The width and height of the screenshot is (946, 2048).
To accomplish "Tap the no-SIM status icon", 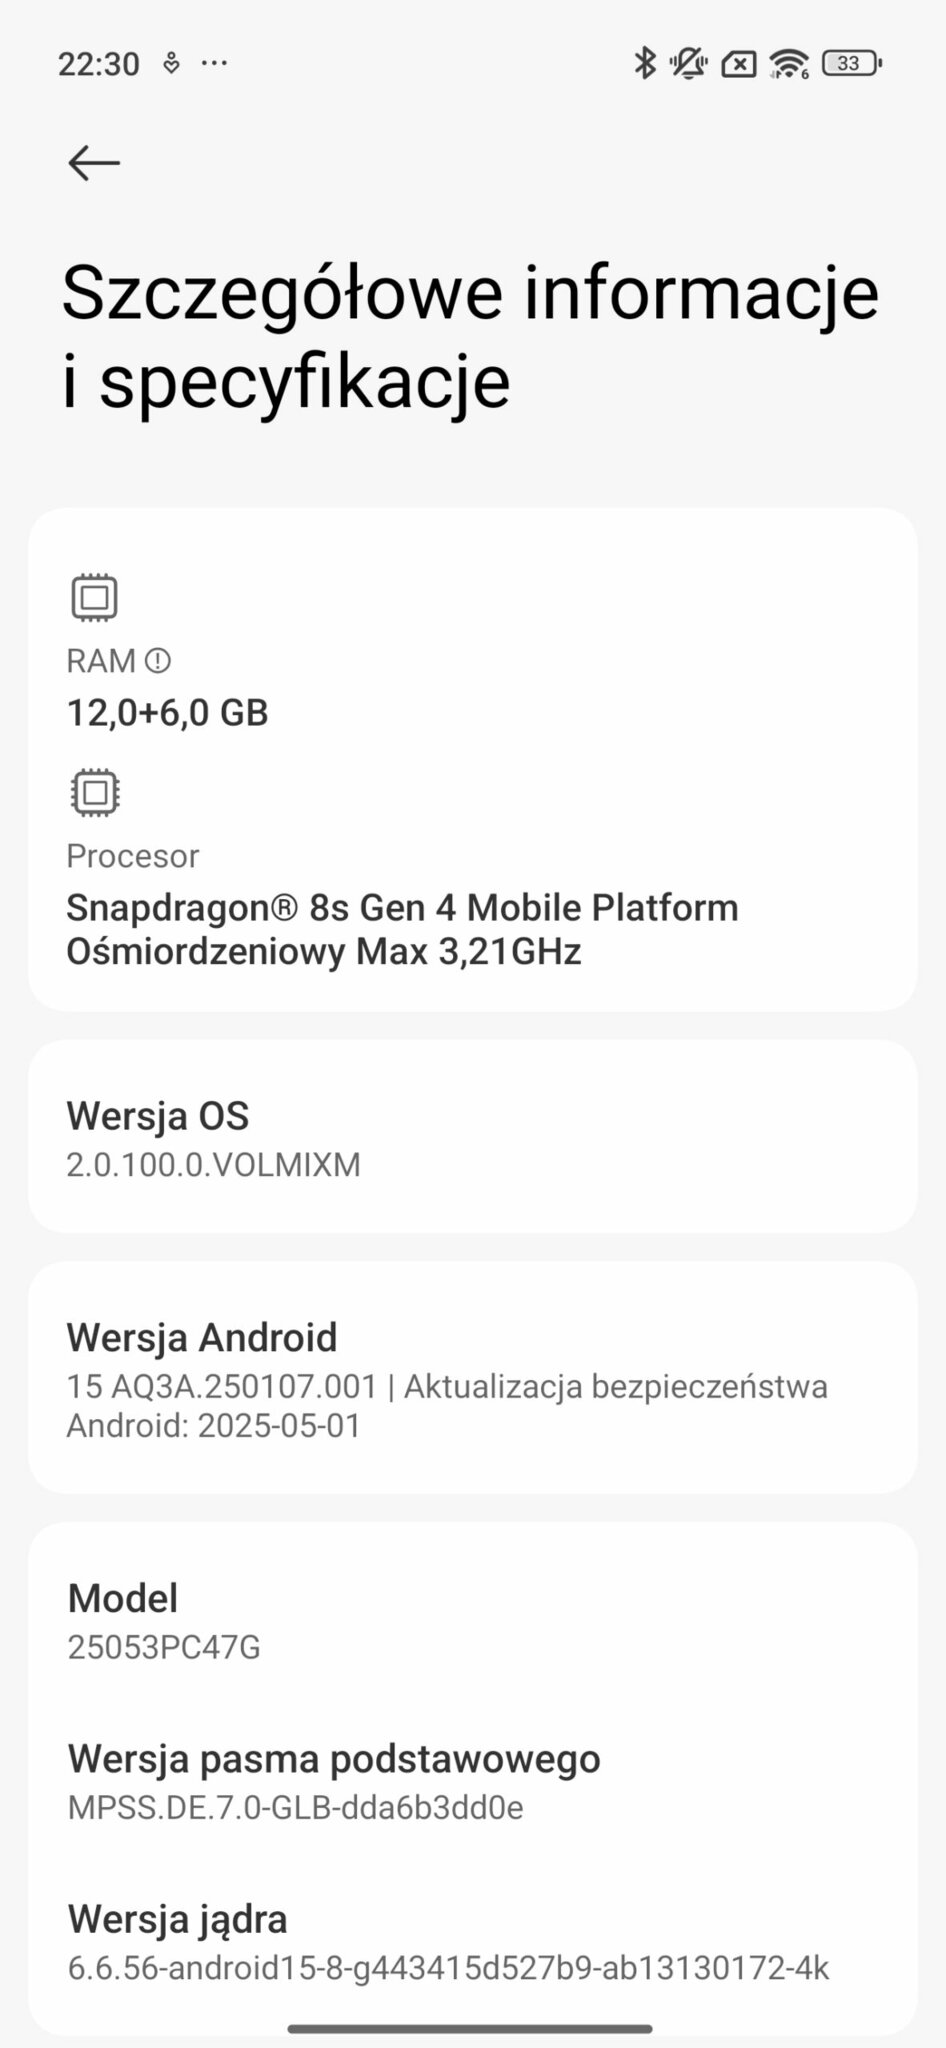I will [x=739, y=64].
